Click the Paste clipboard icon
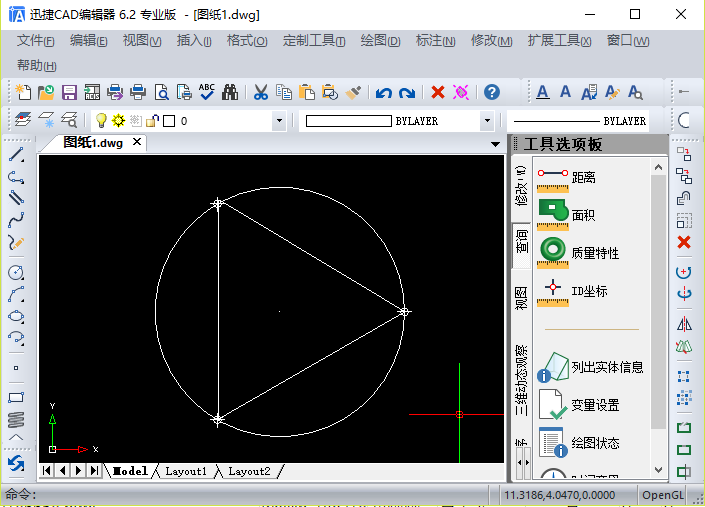Image resolution: width=705 pixels, height=507 pixels. (307, 92)
